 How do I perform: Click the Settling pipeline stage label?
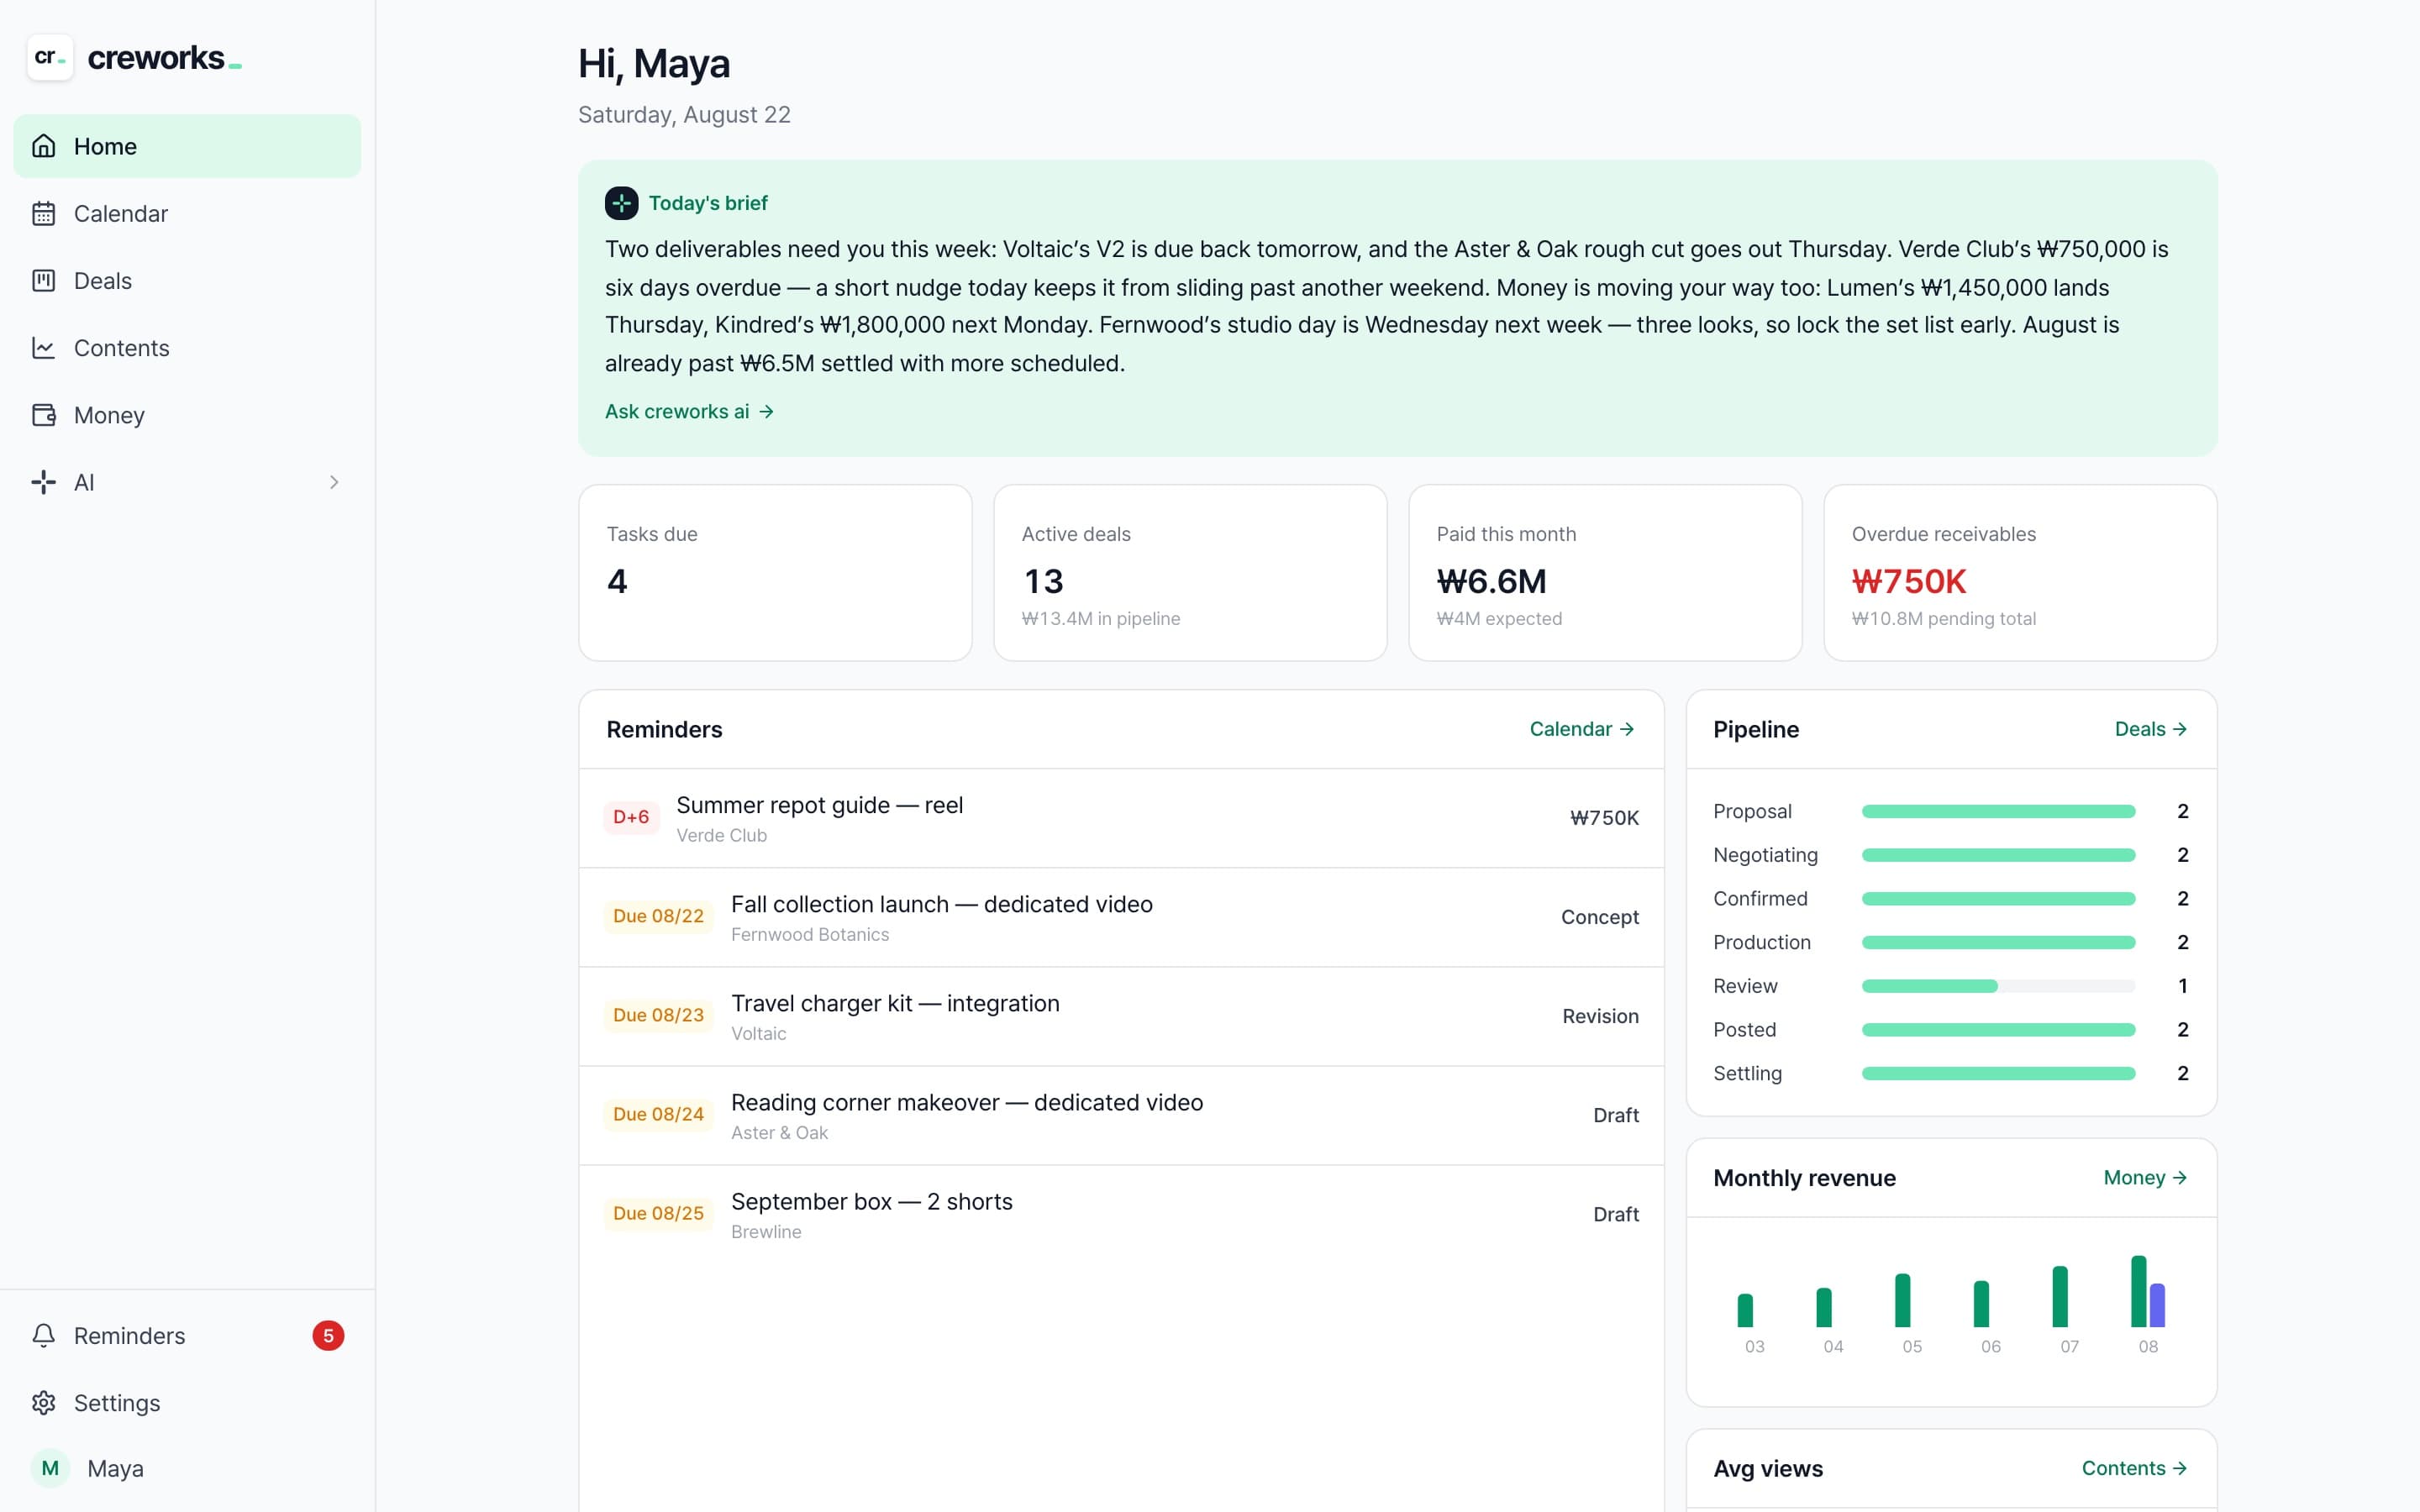[x=1747, y=1073]
